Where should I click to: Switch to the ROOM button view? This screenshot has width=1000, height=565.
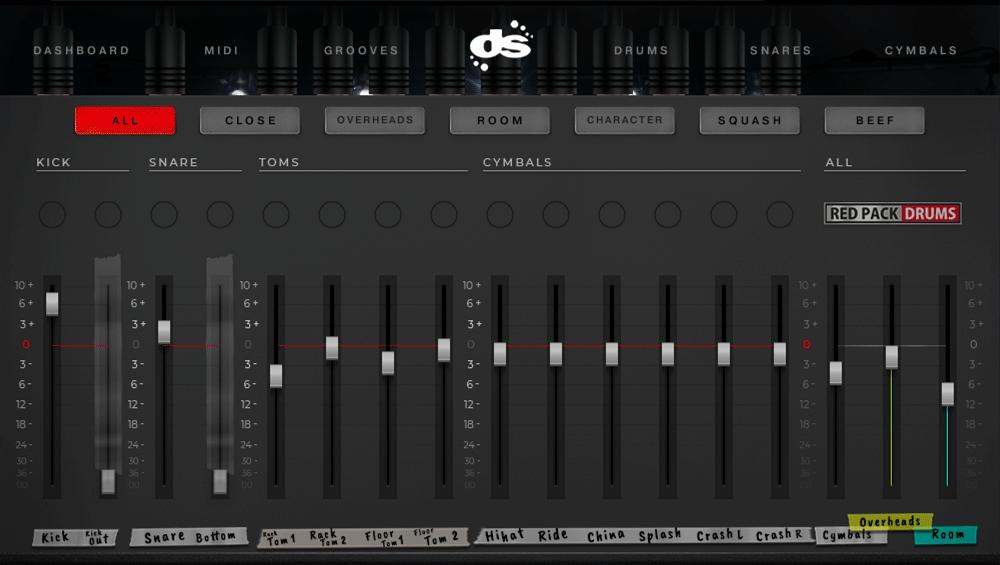pos(500,120)
